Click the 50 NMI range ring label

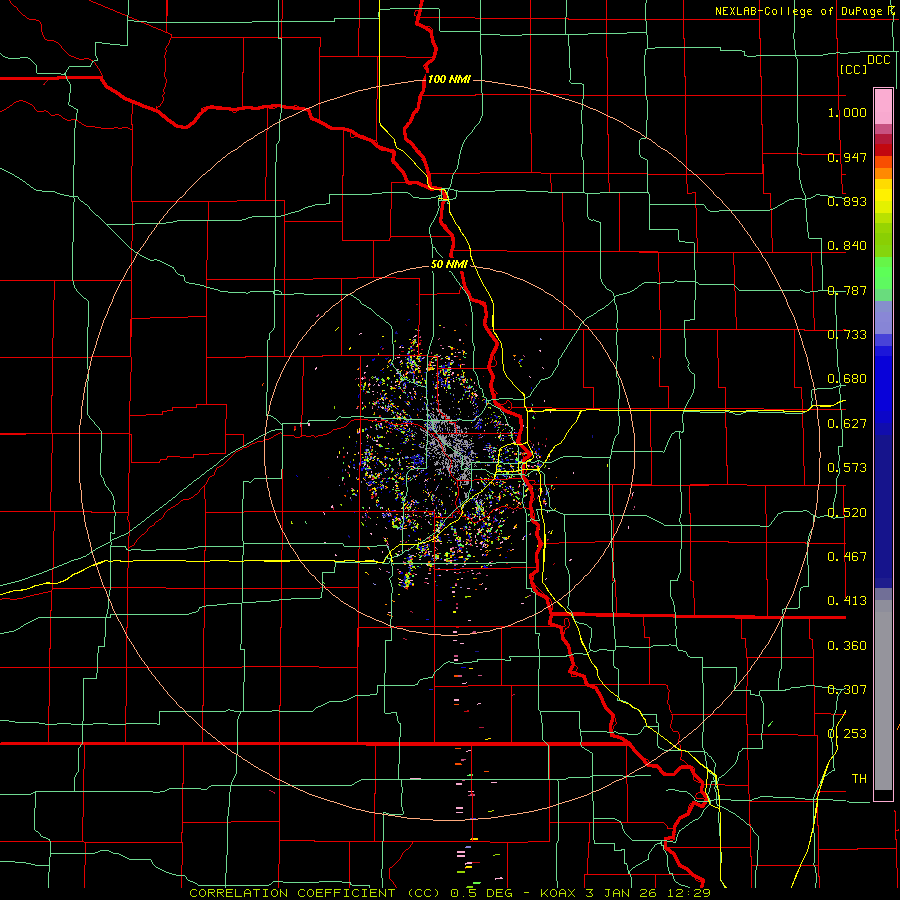(449, 265)
